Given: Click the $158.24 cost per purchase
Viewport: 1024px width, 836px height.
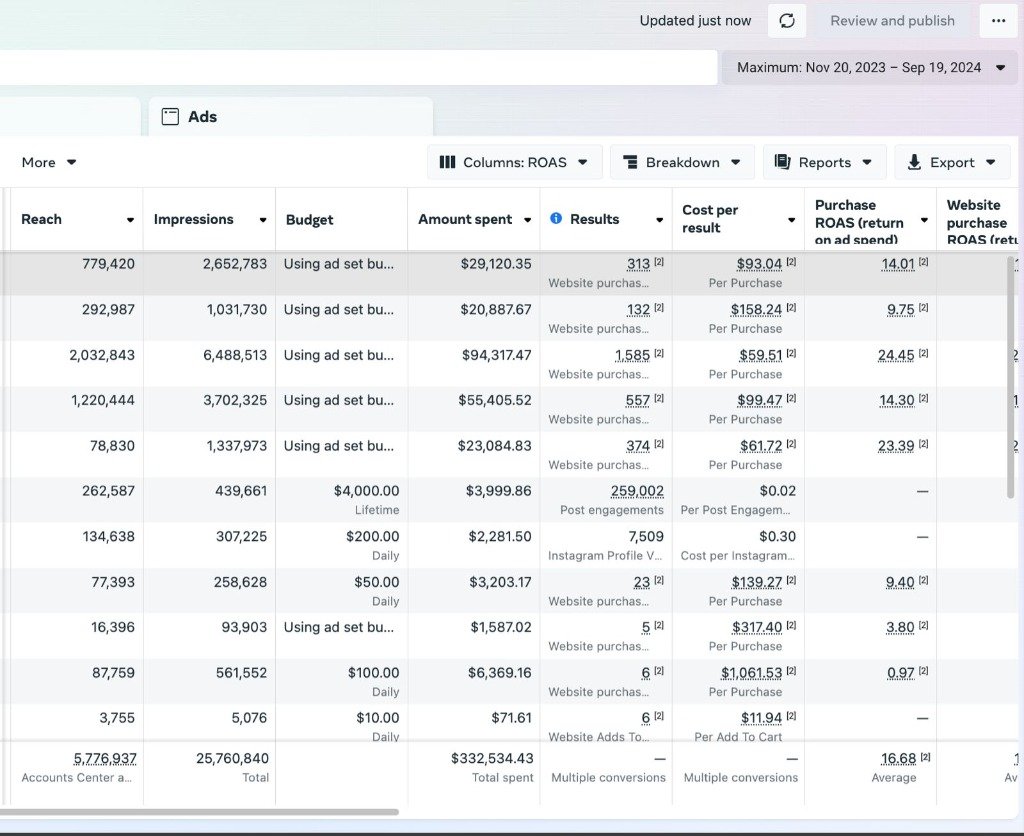Looking at the screenshot, I should coord(756,310).
